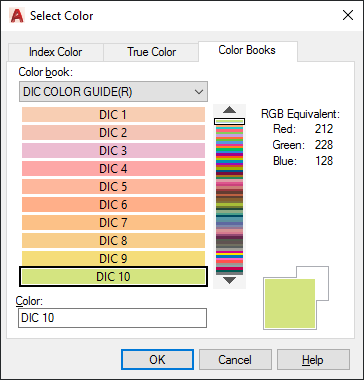Click the Color name input field
The height and width of the screenshot is (380, 364).
point(112,318)
